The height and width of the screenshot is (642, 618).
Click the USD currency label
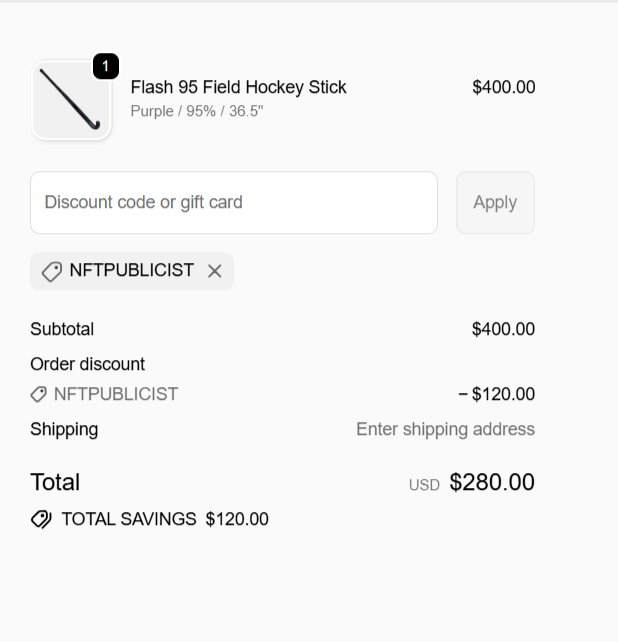tap(424, 485)
